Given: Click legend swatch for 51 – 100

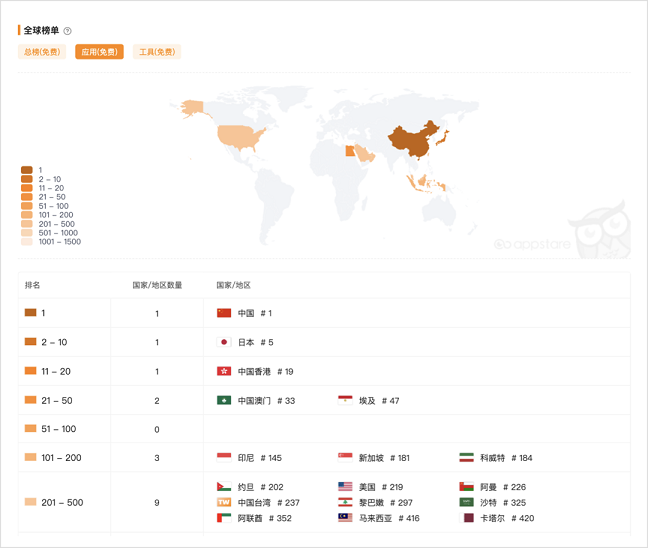Looking at the screenshot, I should [27, 206].
